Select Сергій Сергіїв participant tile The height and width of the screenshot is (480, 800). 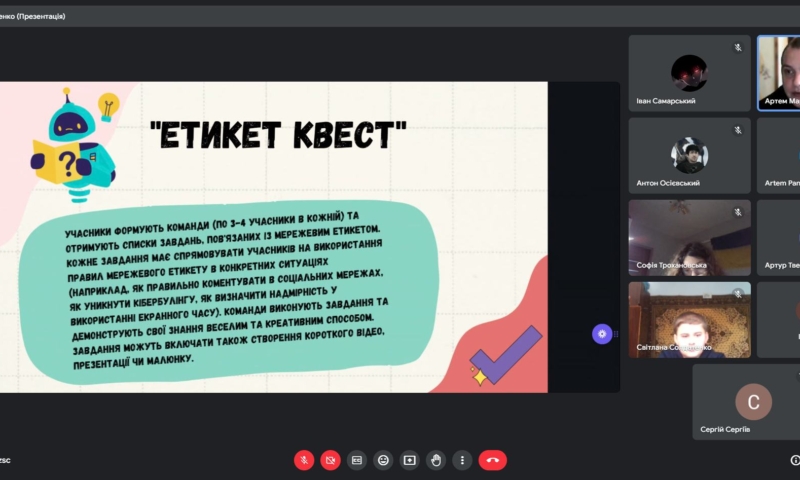click(x=746, y=402)
